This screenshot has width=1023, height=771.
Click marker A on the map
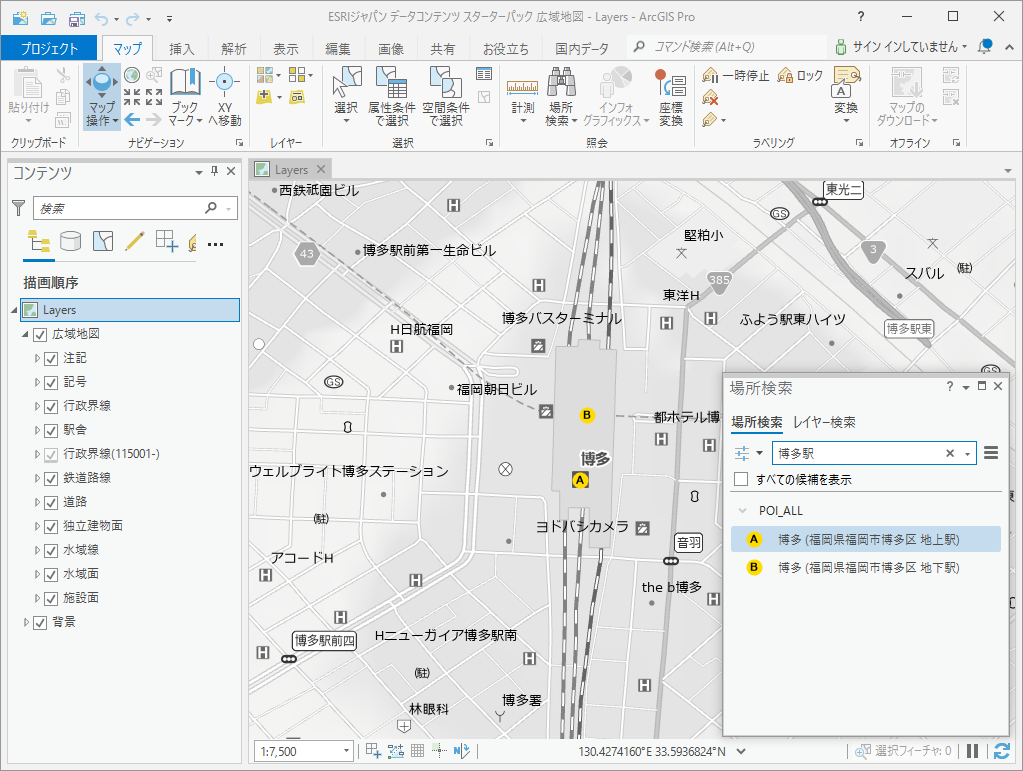[x=580, y=480]
